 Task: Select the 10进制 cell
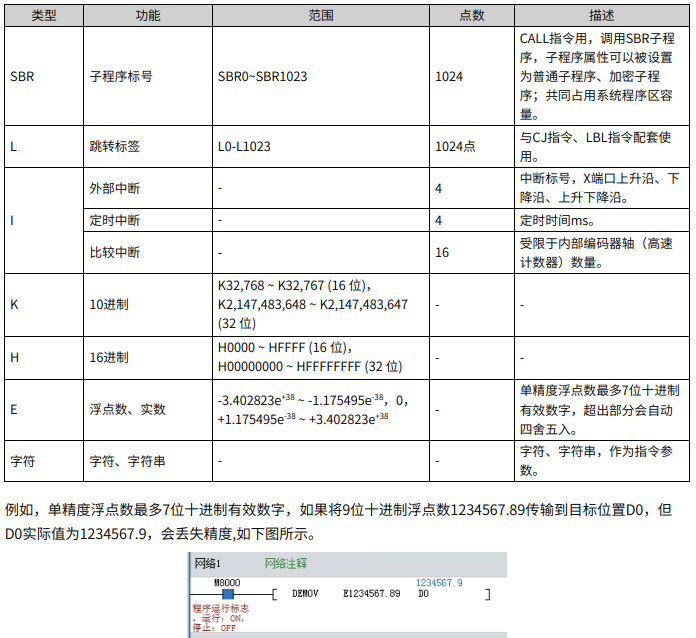coord(148,305)
